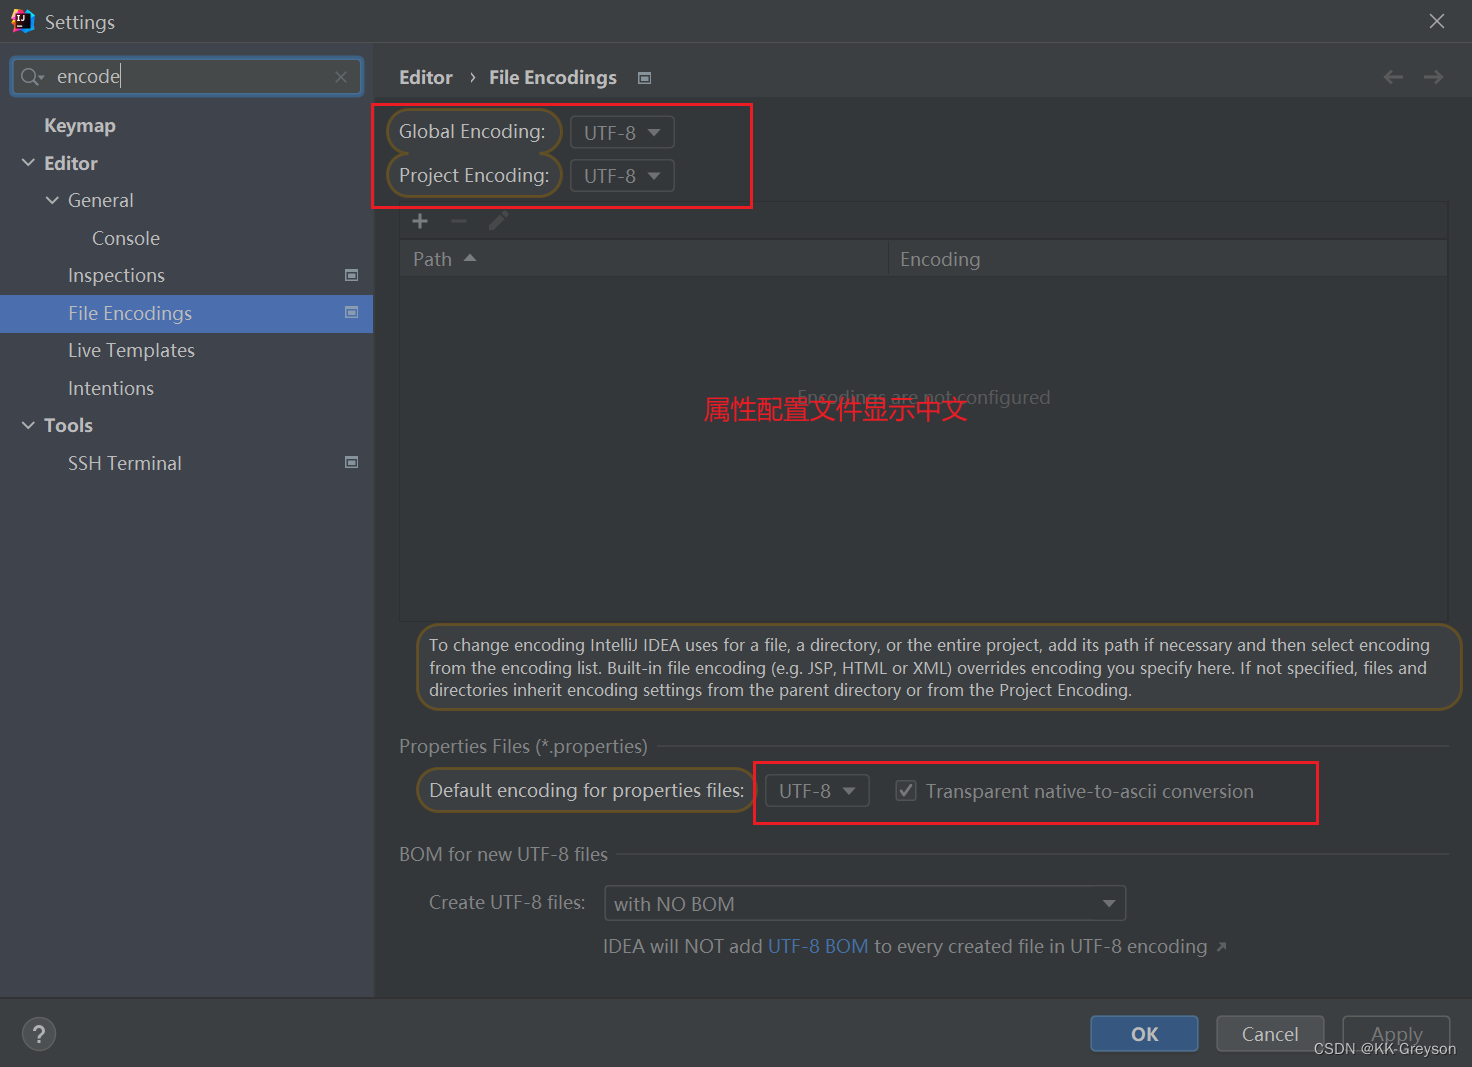Click the external link arrow after encoding text

pyautogui.click(x=1221, y=947)
